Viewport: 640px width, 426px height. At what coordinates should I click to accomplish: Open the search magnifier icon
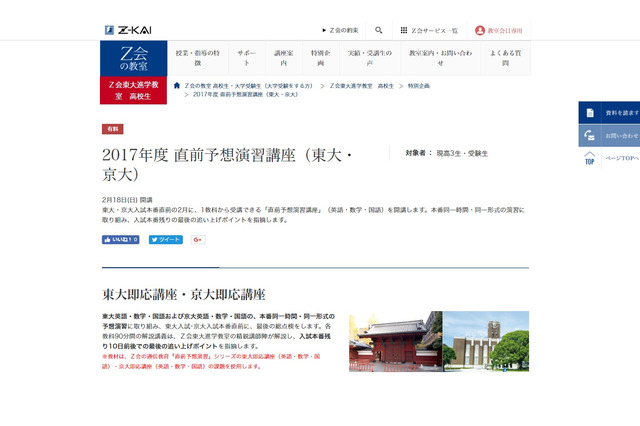coord(379,30)
